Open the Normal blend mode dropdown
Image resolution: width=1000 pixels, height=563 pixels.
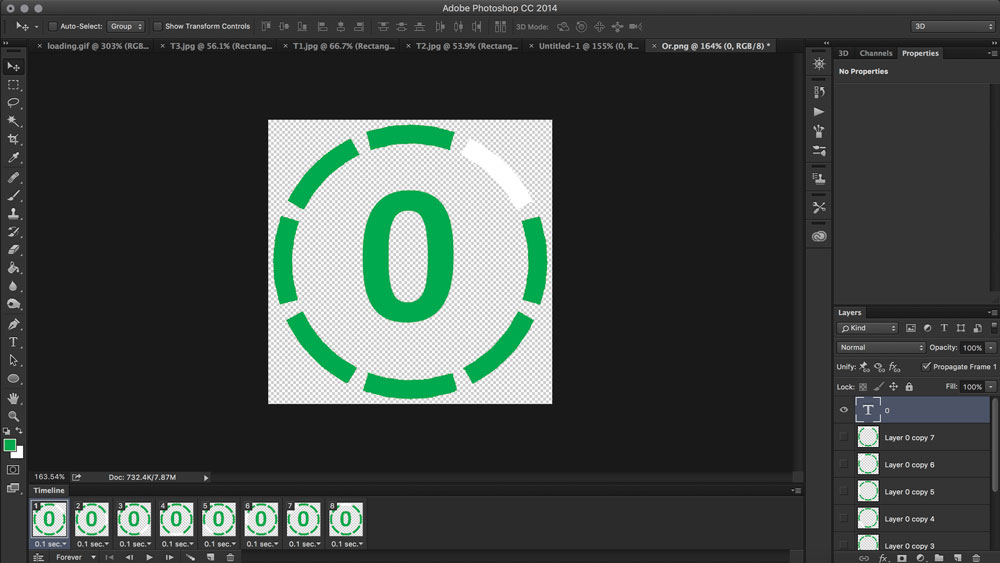pyautogui.click(x=881, y=348)
